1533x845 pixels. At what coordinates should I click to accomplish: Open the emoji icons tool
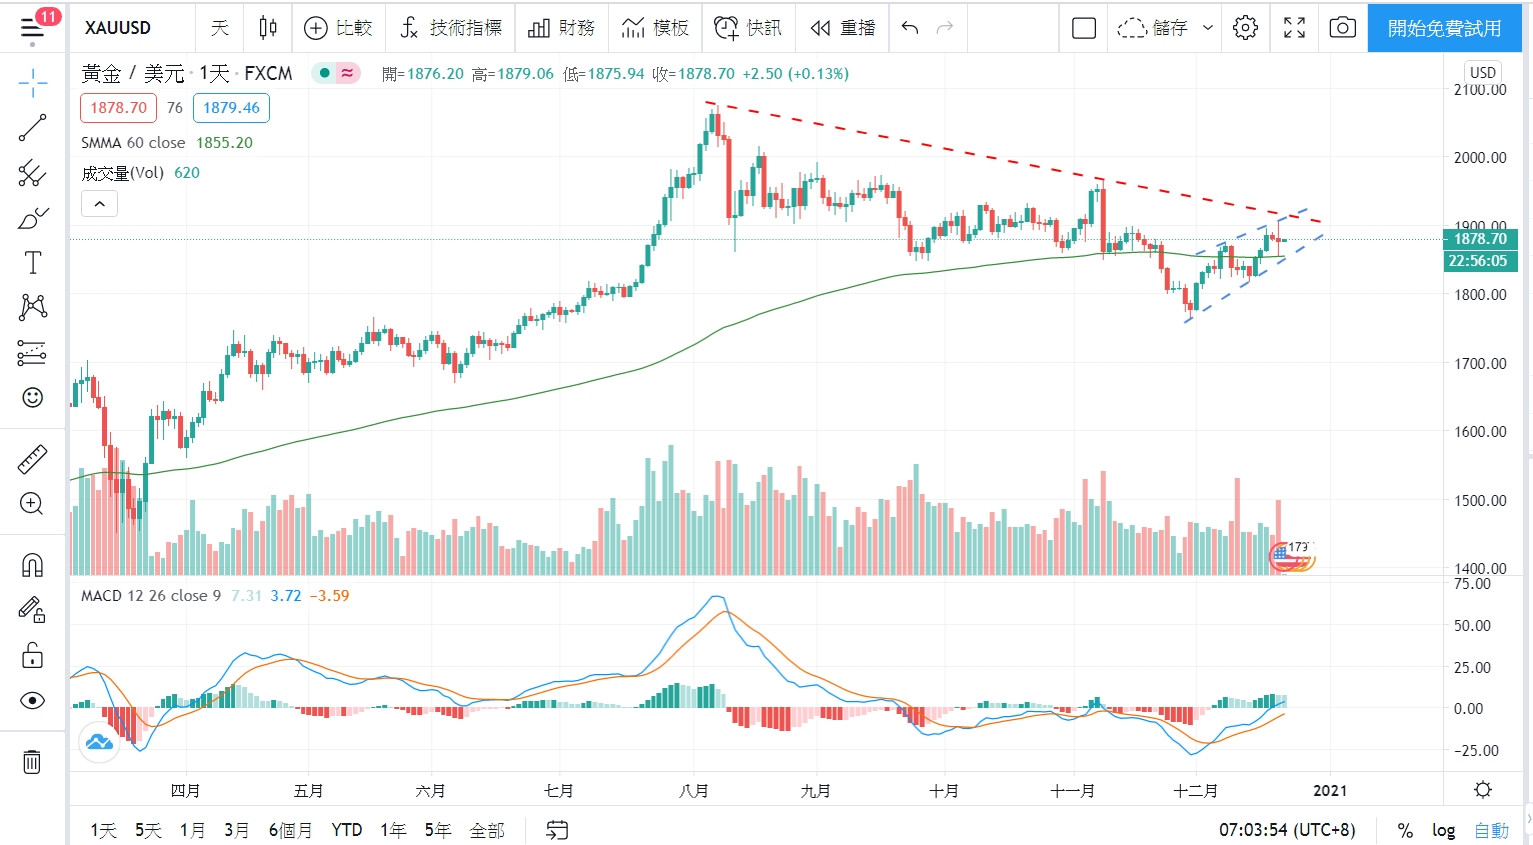(32, 397)
